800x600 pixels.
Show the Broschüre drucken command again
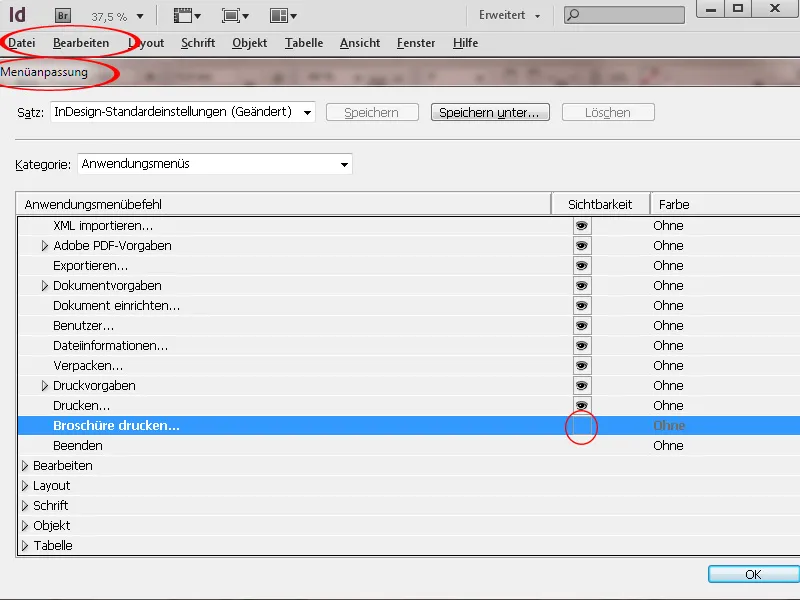[x=582, y=426]
